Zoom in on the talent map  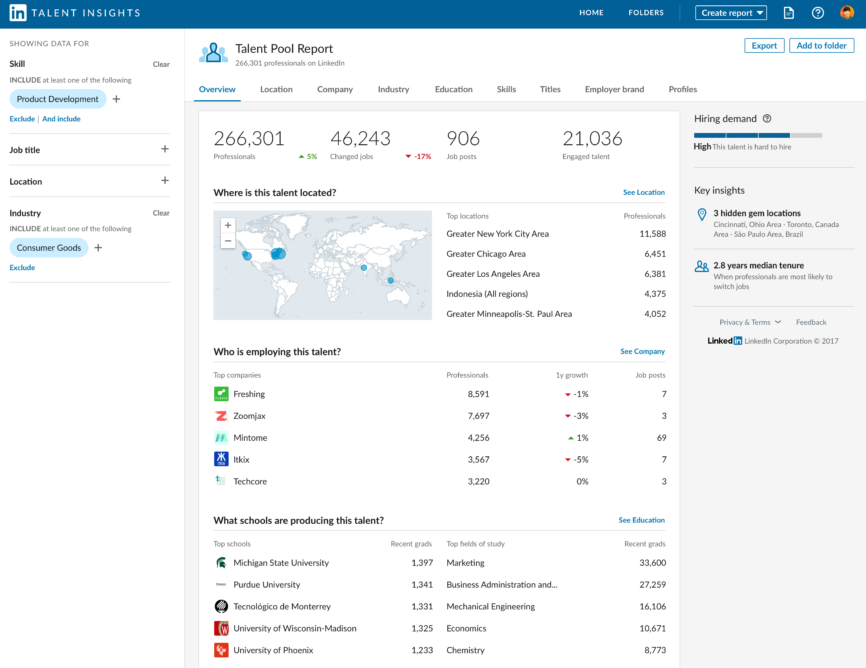click(x=228, y=225)
